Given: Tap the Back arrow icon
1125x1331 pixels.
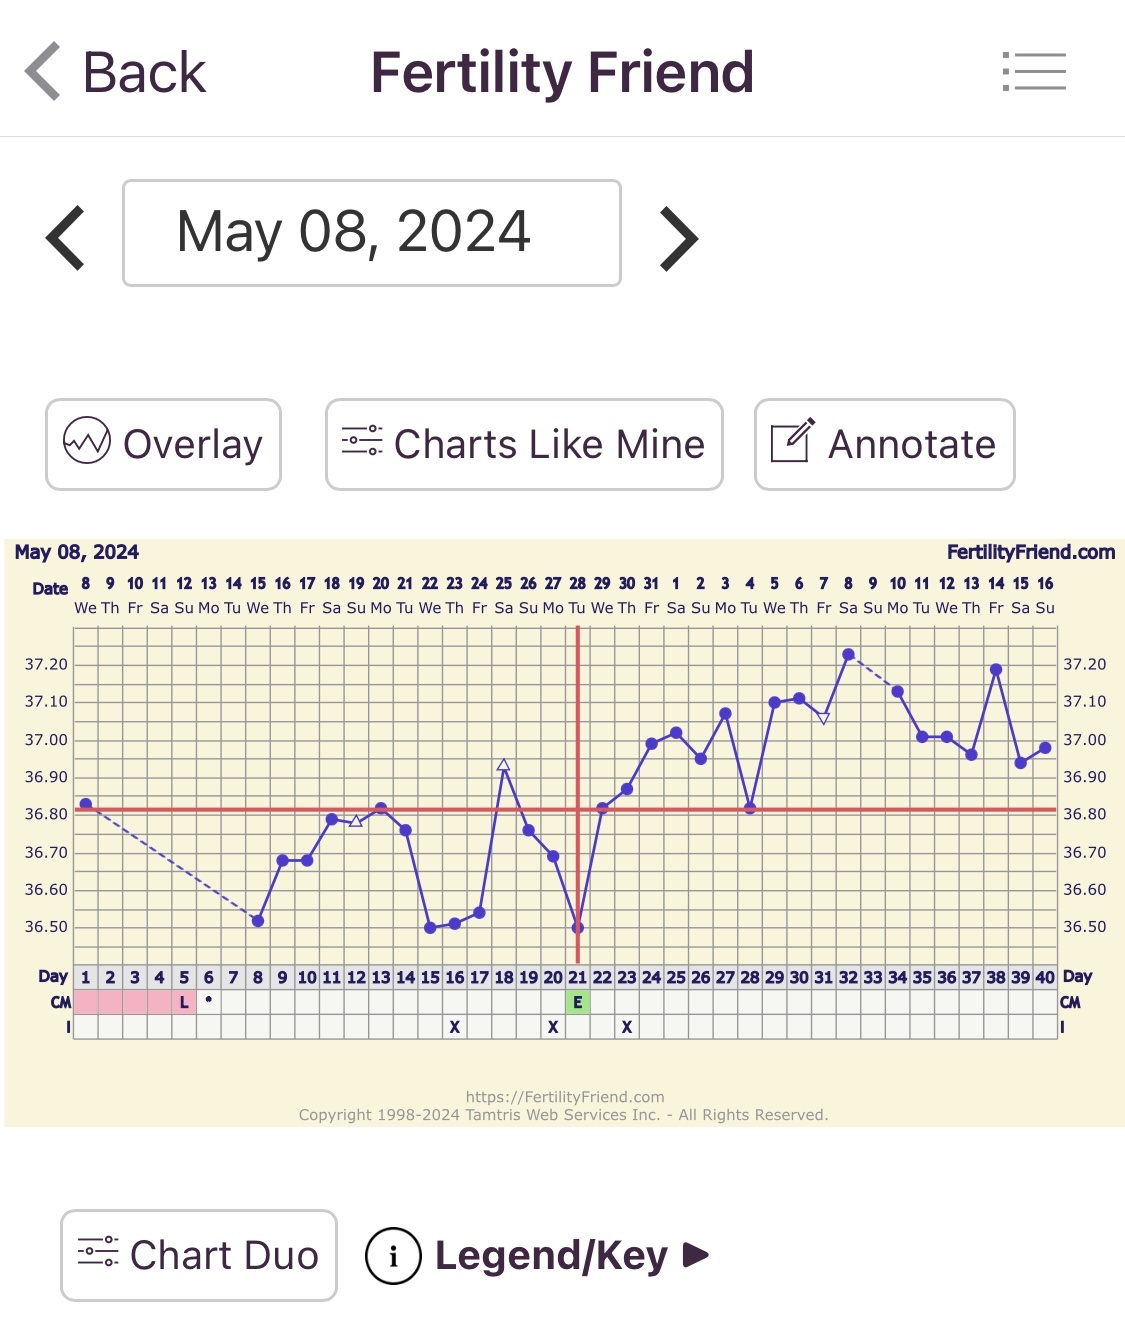Looking at the screenshot, I should (43, 72).
